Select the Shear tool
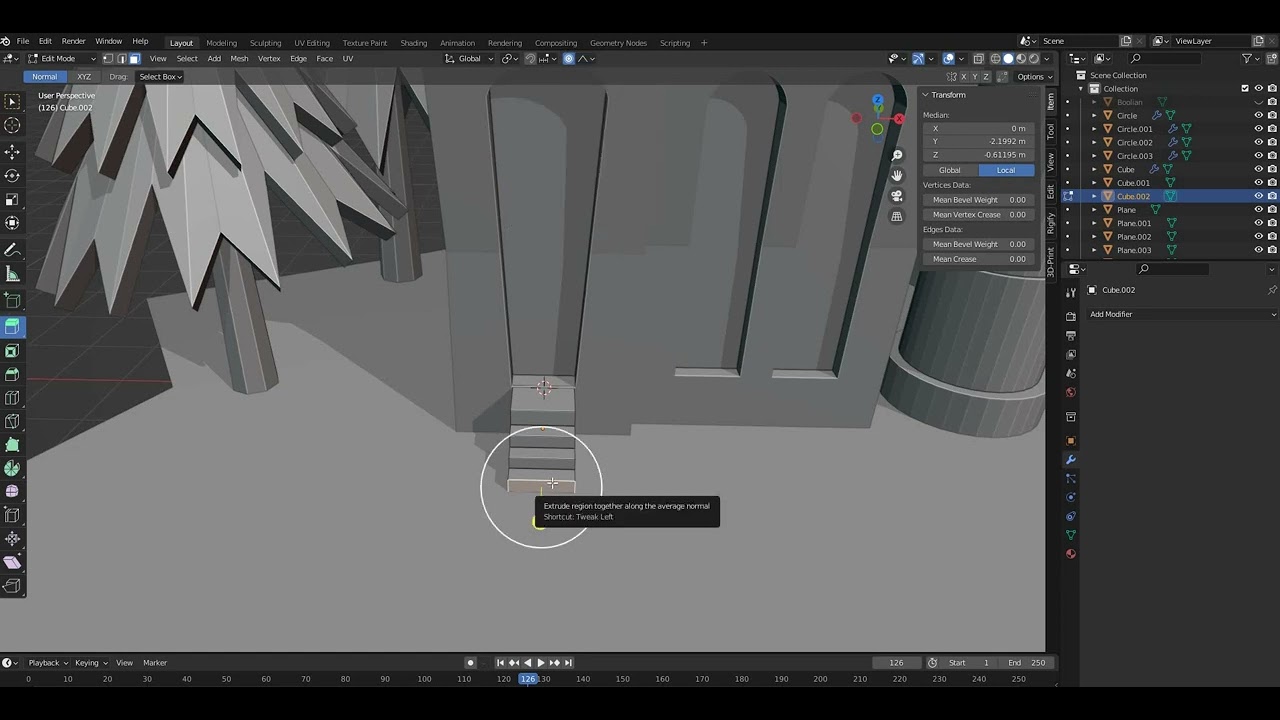The image size is (1280, 720). (12, 562)
